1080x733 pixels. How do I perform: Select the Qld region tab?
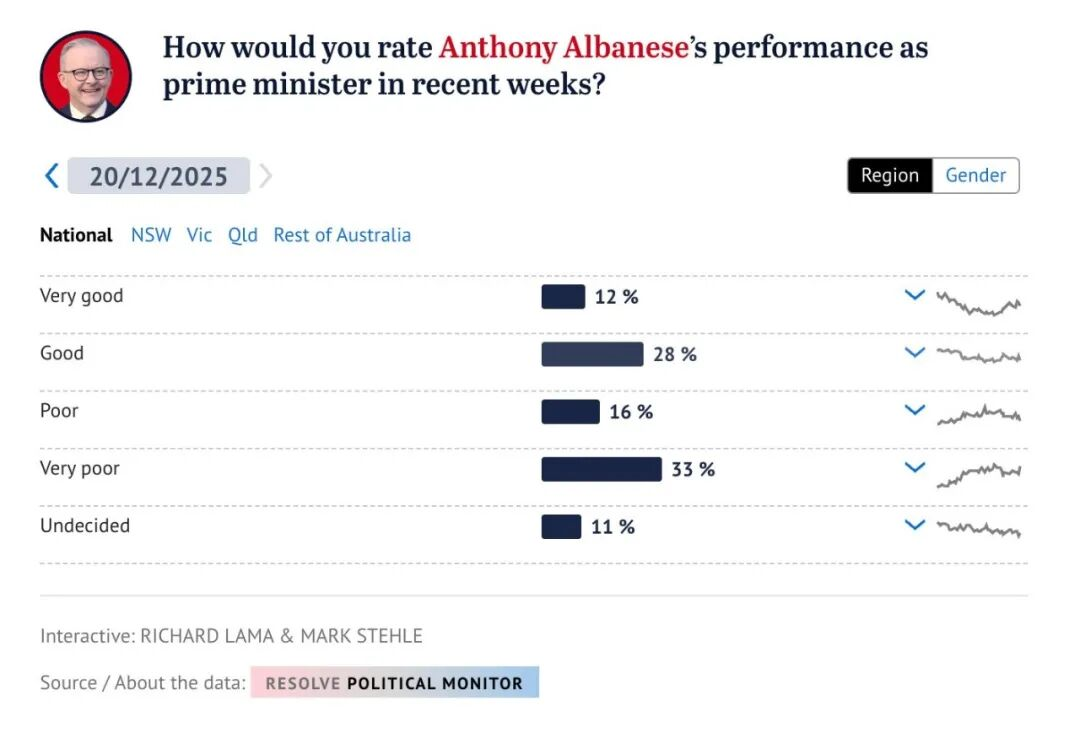(243, 235)
